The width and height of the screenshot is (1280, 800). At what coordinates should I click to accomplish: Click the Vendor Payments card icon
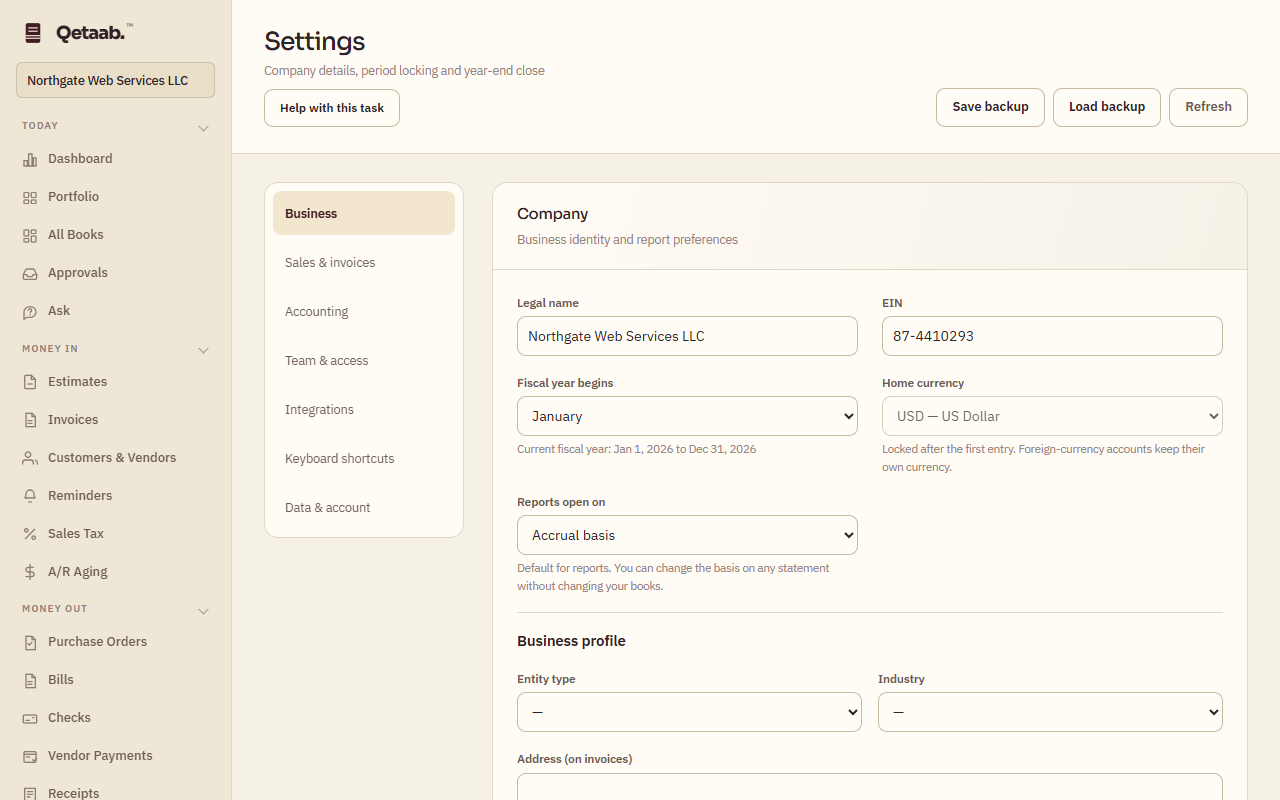(30, 756)
